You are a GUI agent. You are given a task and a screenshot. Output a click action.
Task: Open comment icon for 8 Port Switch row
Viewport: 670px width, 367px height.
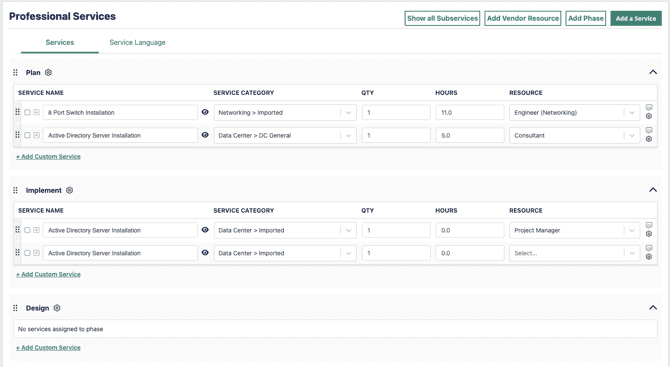click(649, 107)
